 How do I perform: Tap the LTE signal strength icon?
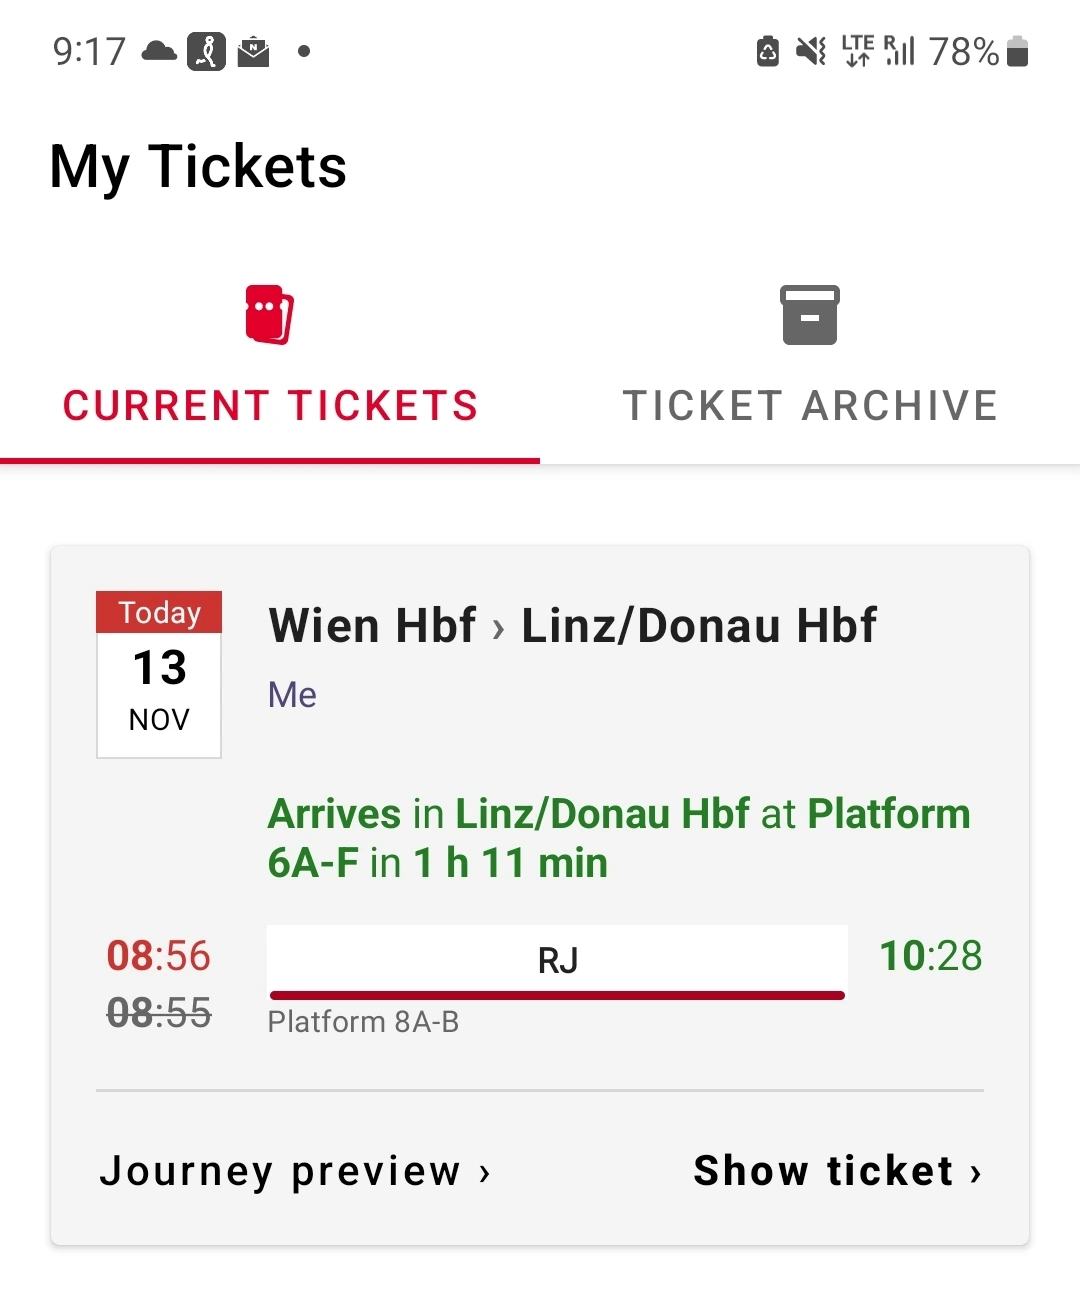[900, 51]
